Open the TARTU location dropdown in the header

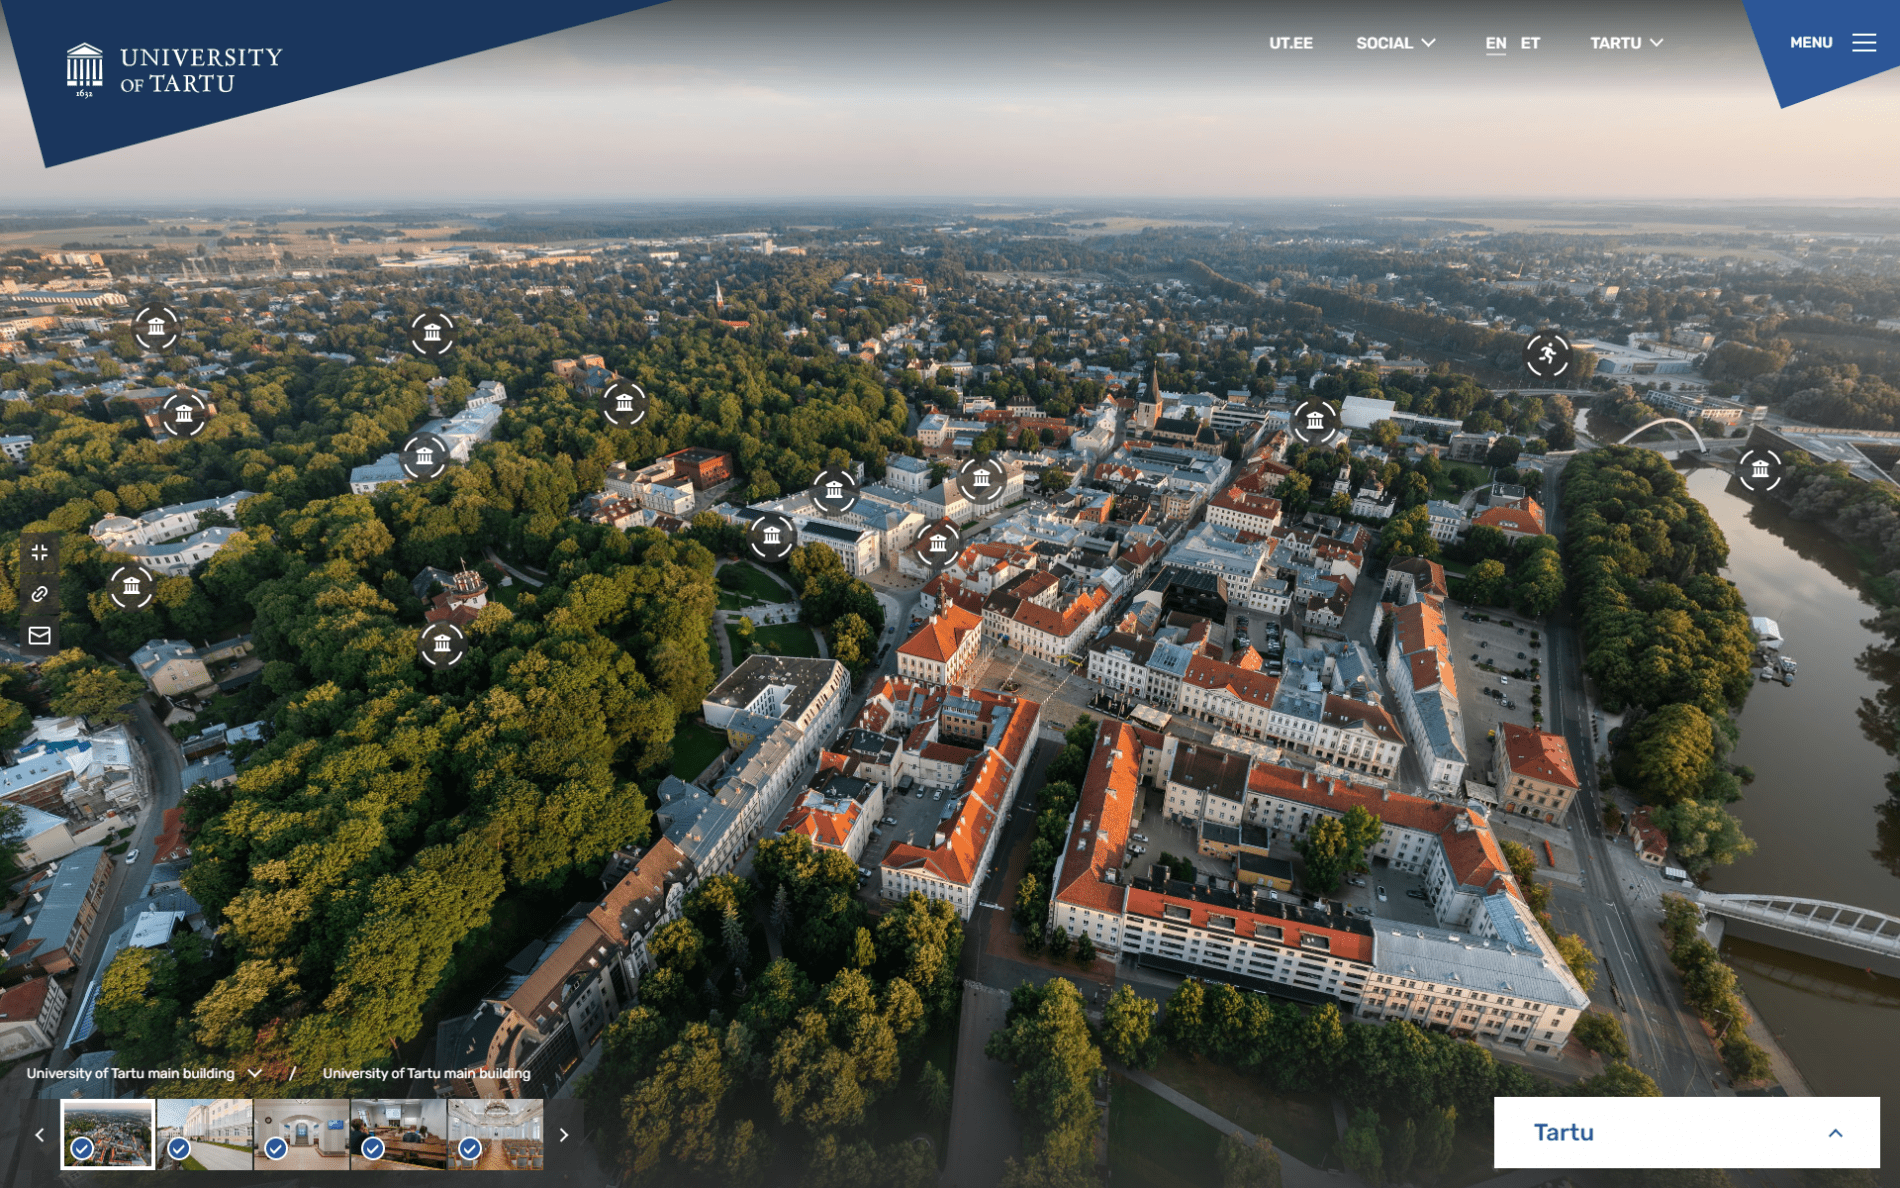pos(1626,43)
